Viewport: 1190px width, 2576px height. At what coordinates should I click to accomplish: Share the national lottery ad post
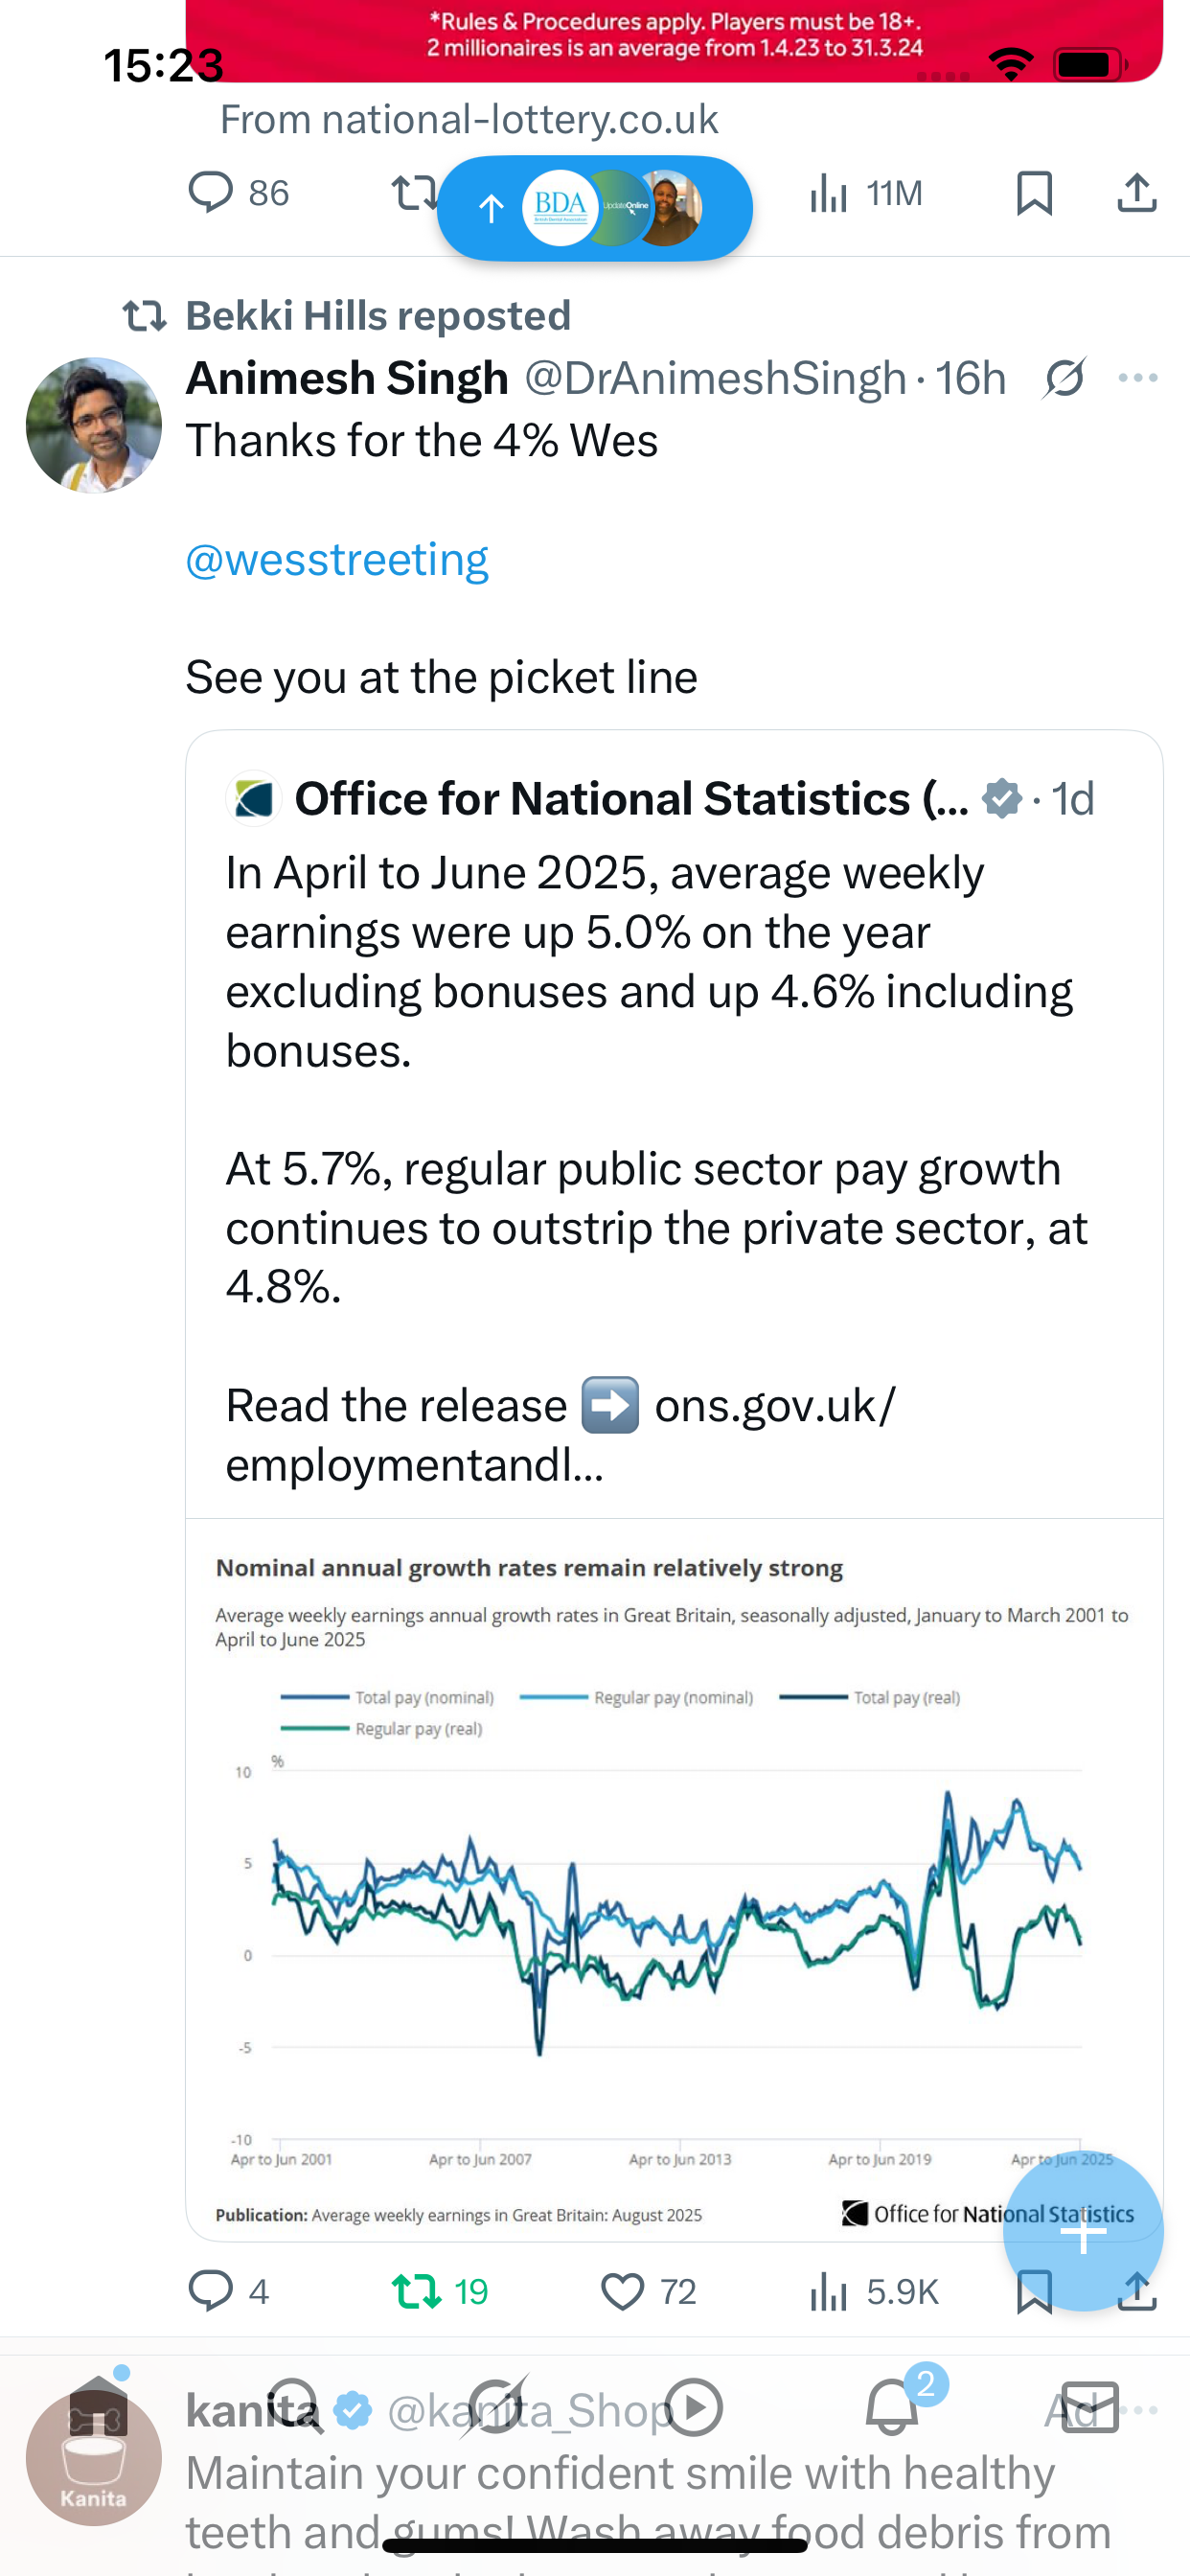(1136, 192)
